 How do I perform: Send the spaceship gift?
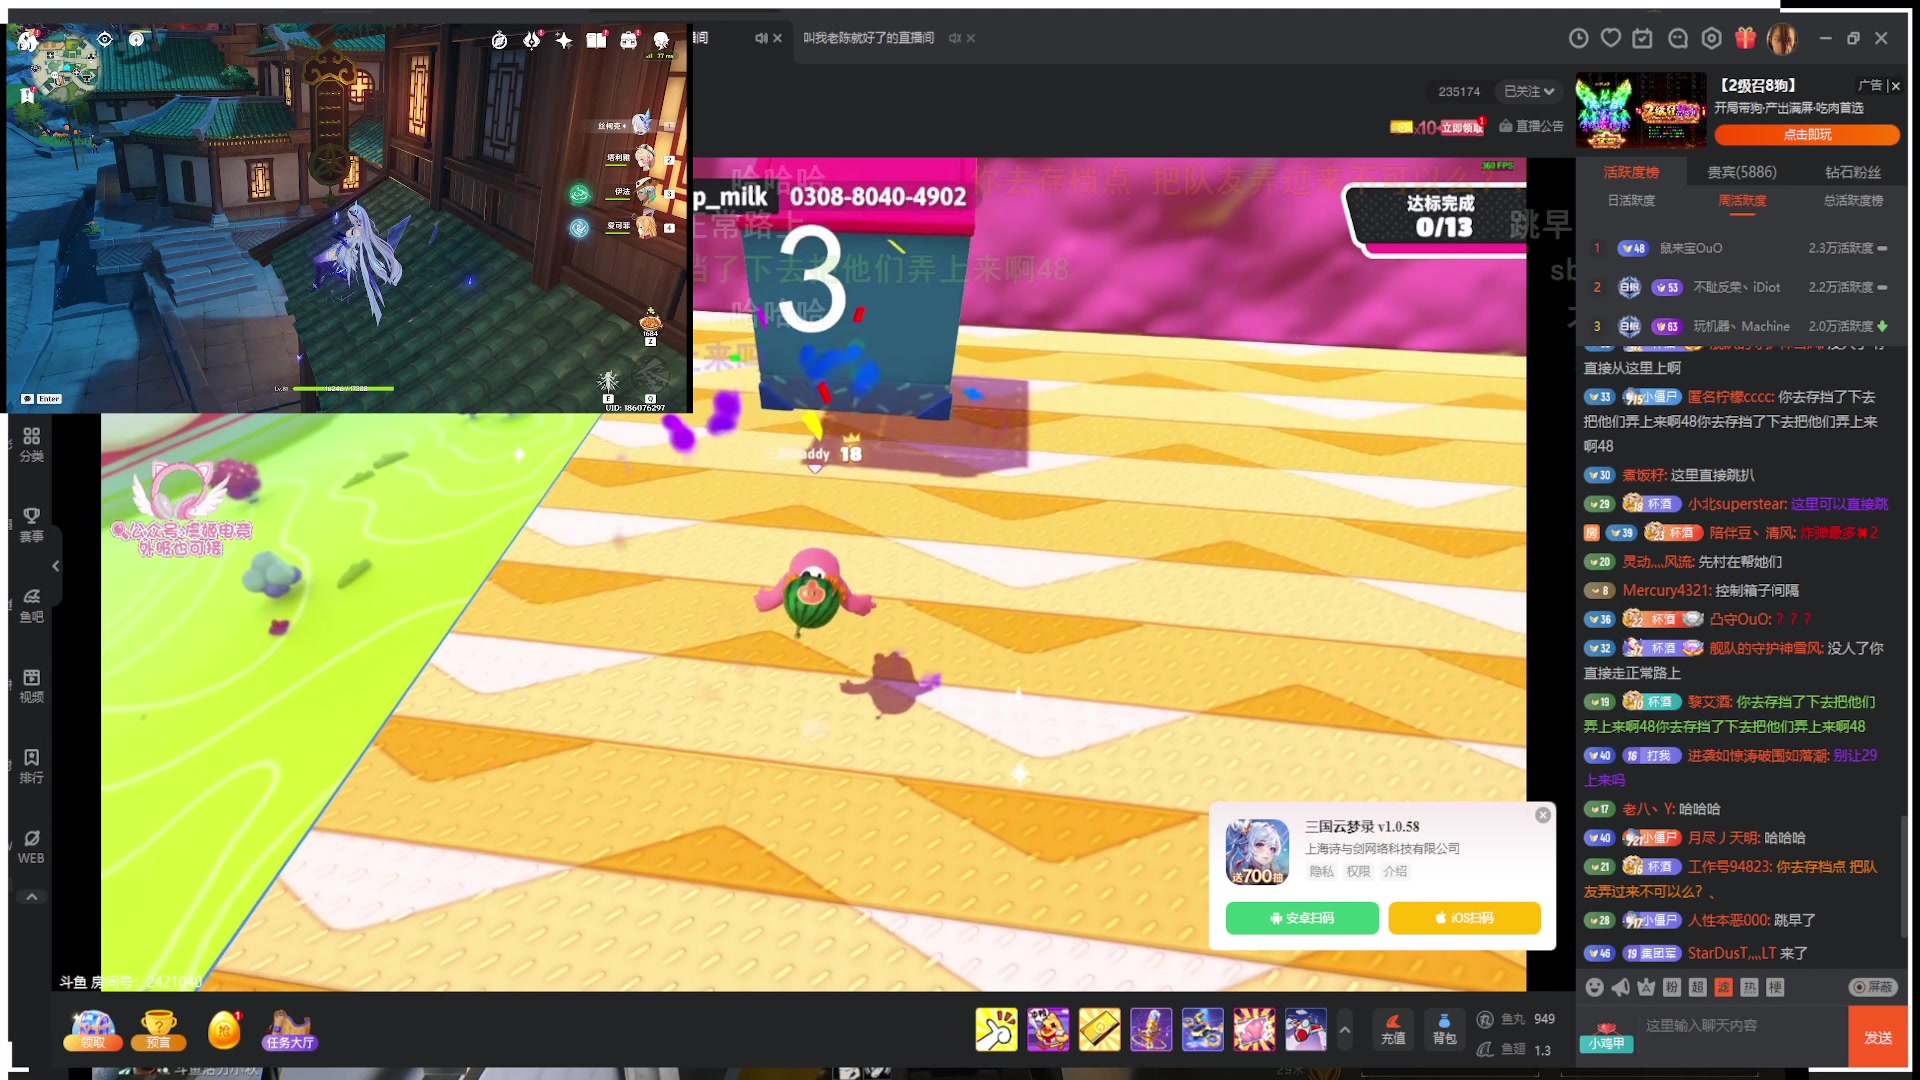[x=1202, y=1029]
